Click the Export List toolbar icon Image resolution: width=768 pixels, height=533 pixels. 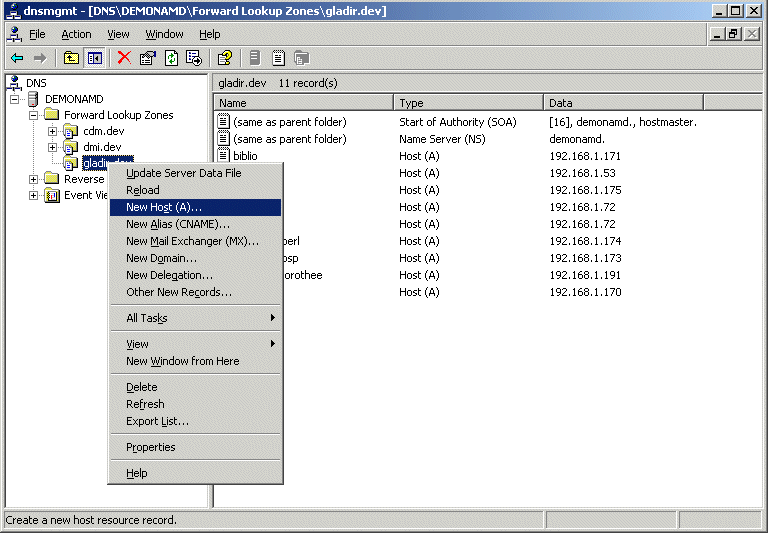[194, 58]
